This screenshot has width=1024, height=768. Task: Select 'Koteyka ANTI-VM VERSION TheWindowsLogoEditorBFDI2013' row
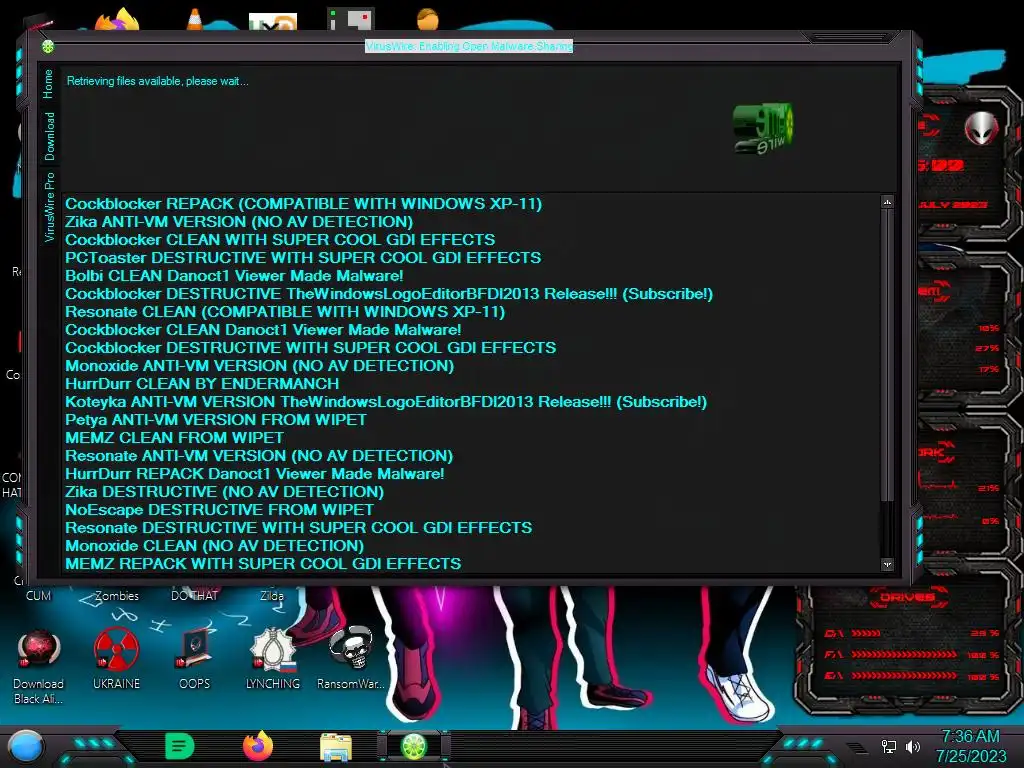386,402
